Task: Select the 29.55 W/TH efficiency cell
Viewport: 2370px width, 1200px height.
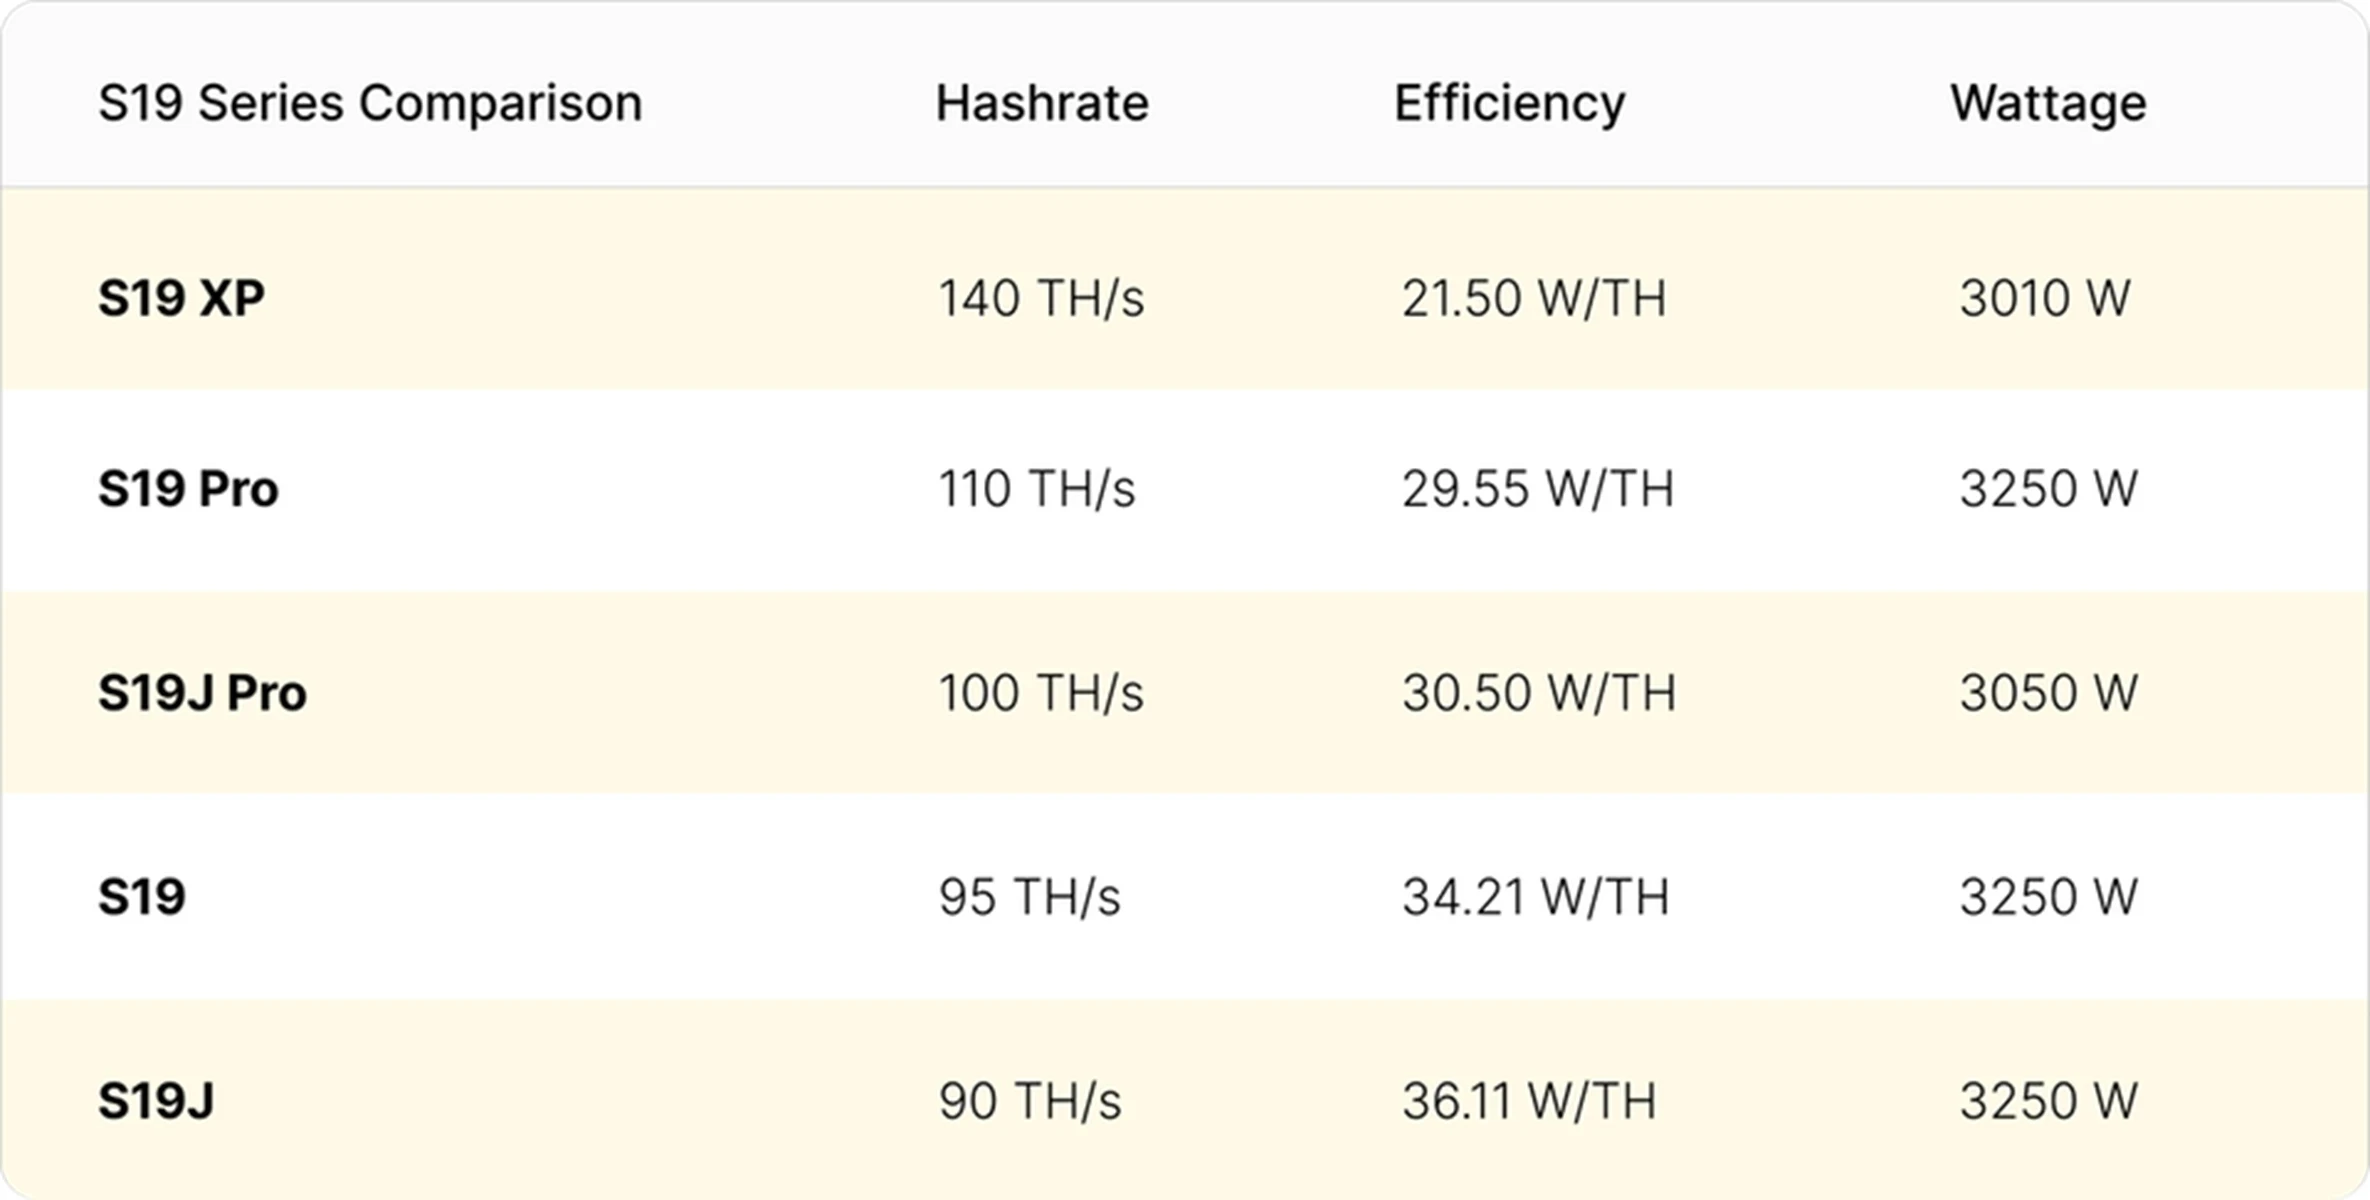Action: point(1537,489)
